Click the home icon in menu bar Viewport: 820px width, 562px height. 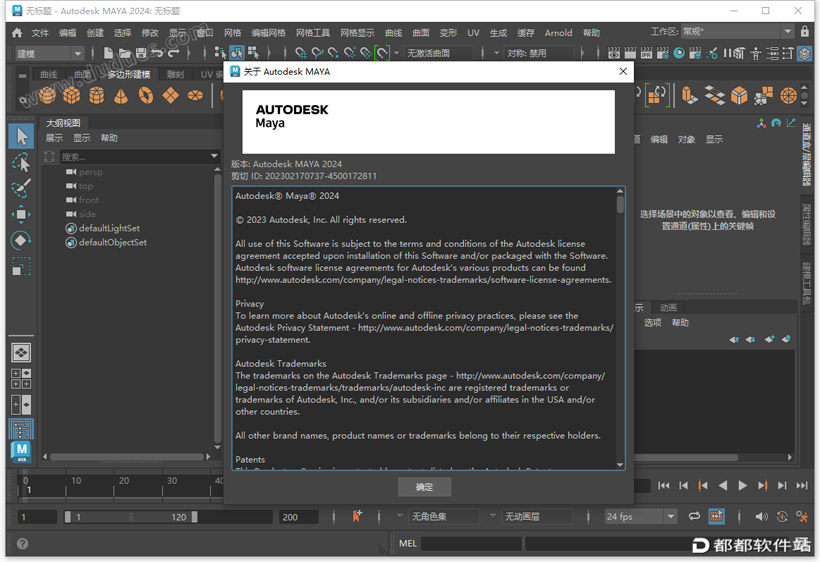17,33
